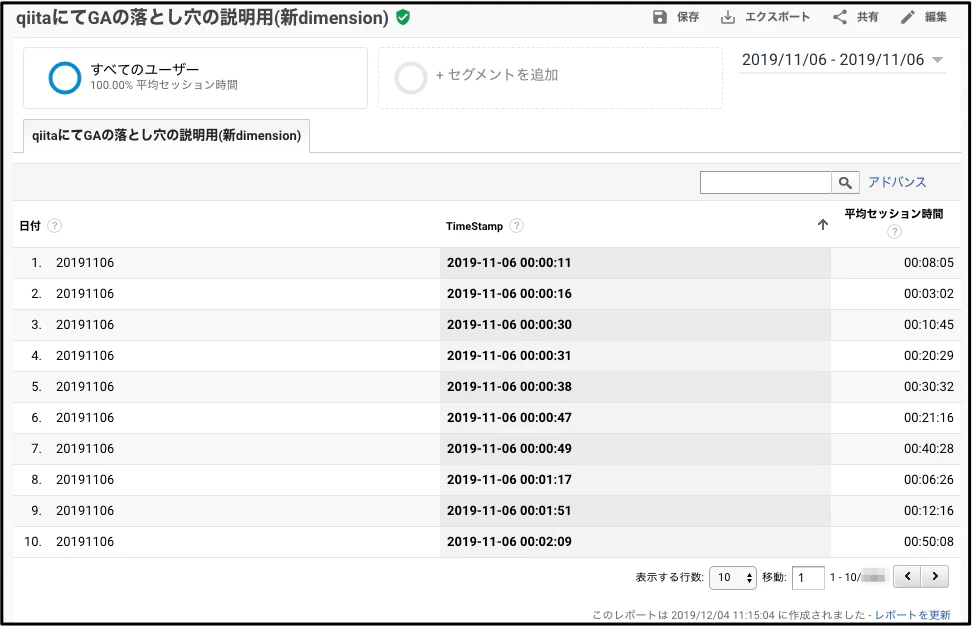Click timestamp 2019-11-06 00:00:47
The image size is (972, 626).
coord(509,418)
